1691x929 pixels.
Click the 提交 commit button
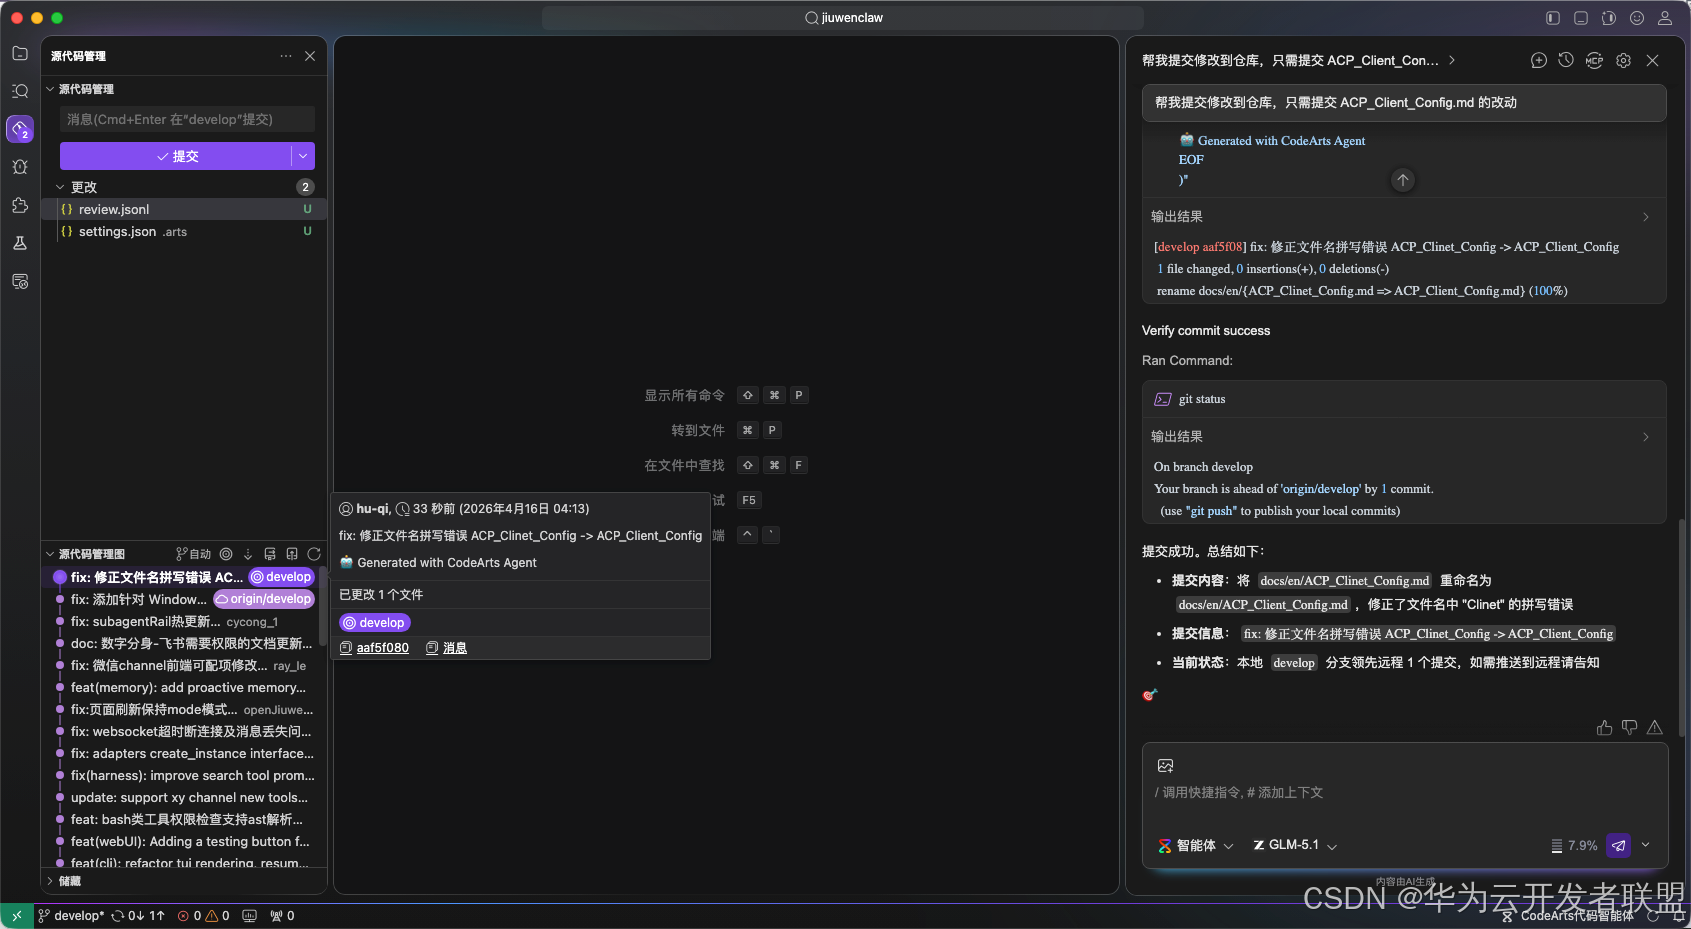pos(176,156)
